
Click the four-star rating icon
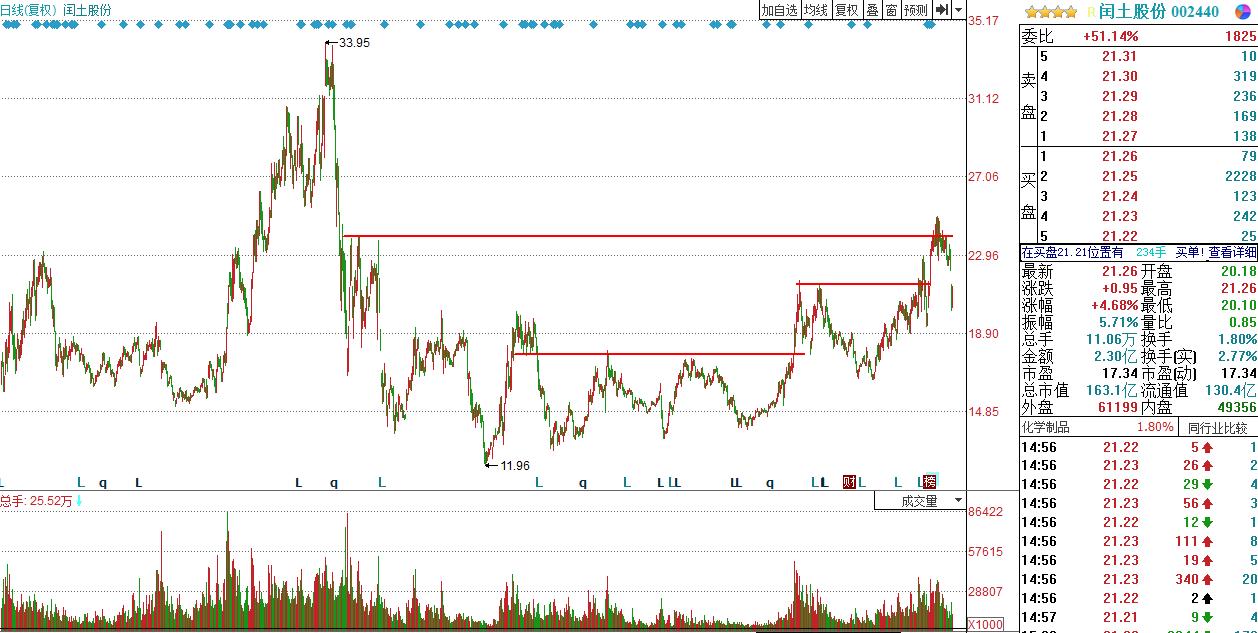click(1051, 11)
